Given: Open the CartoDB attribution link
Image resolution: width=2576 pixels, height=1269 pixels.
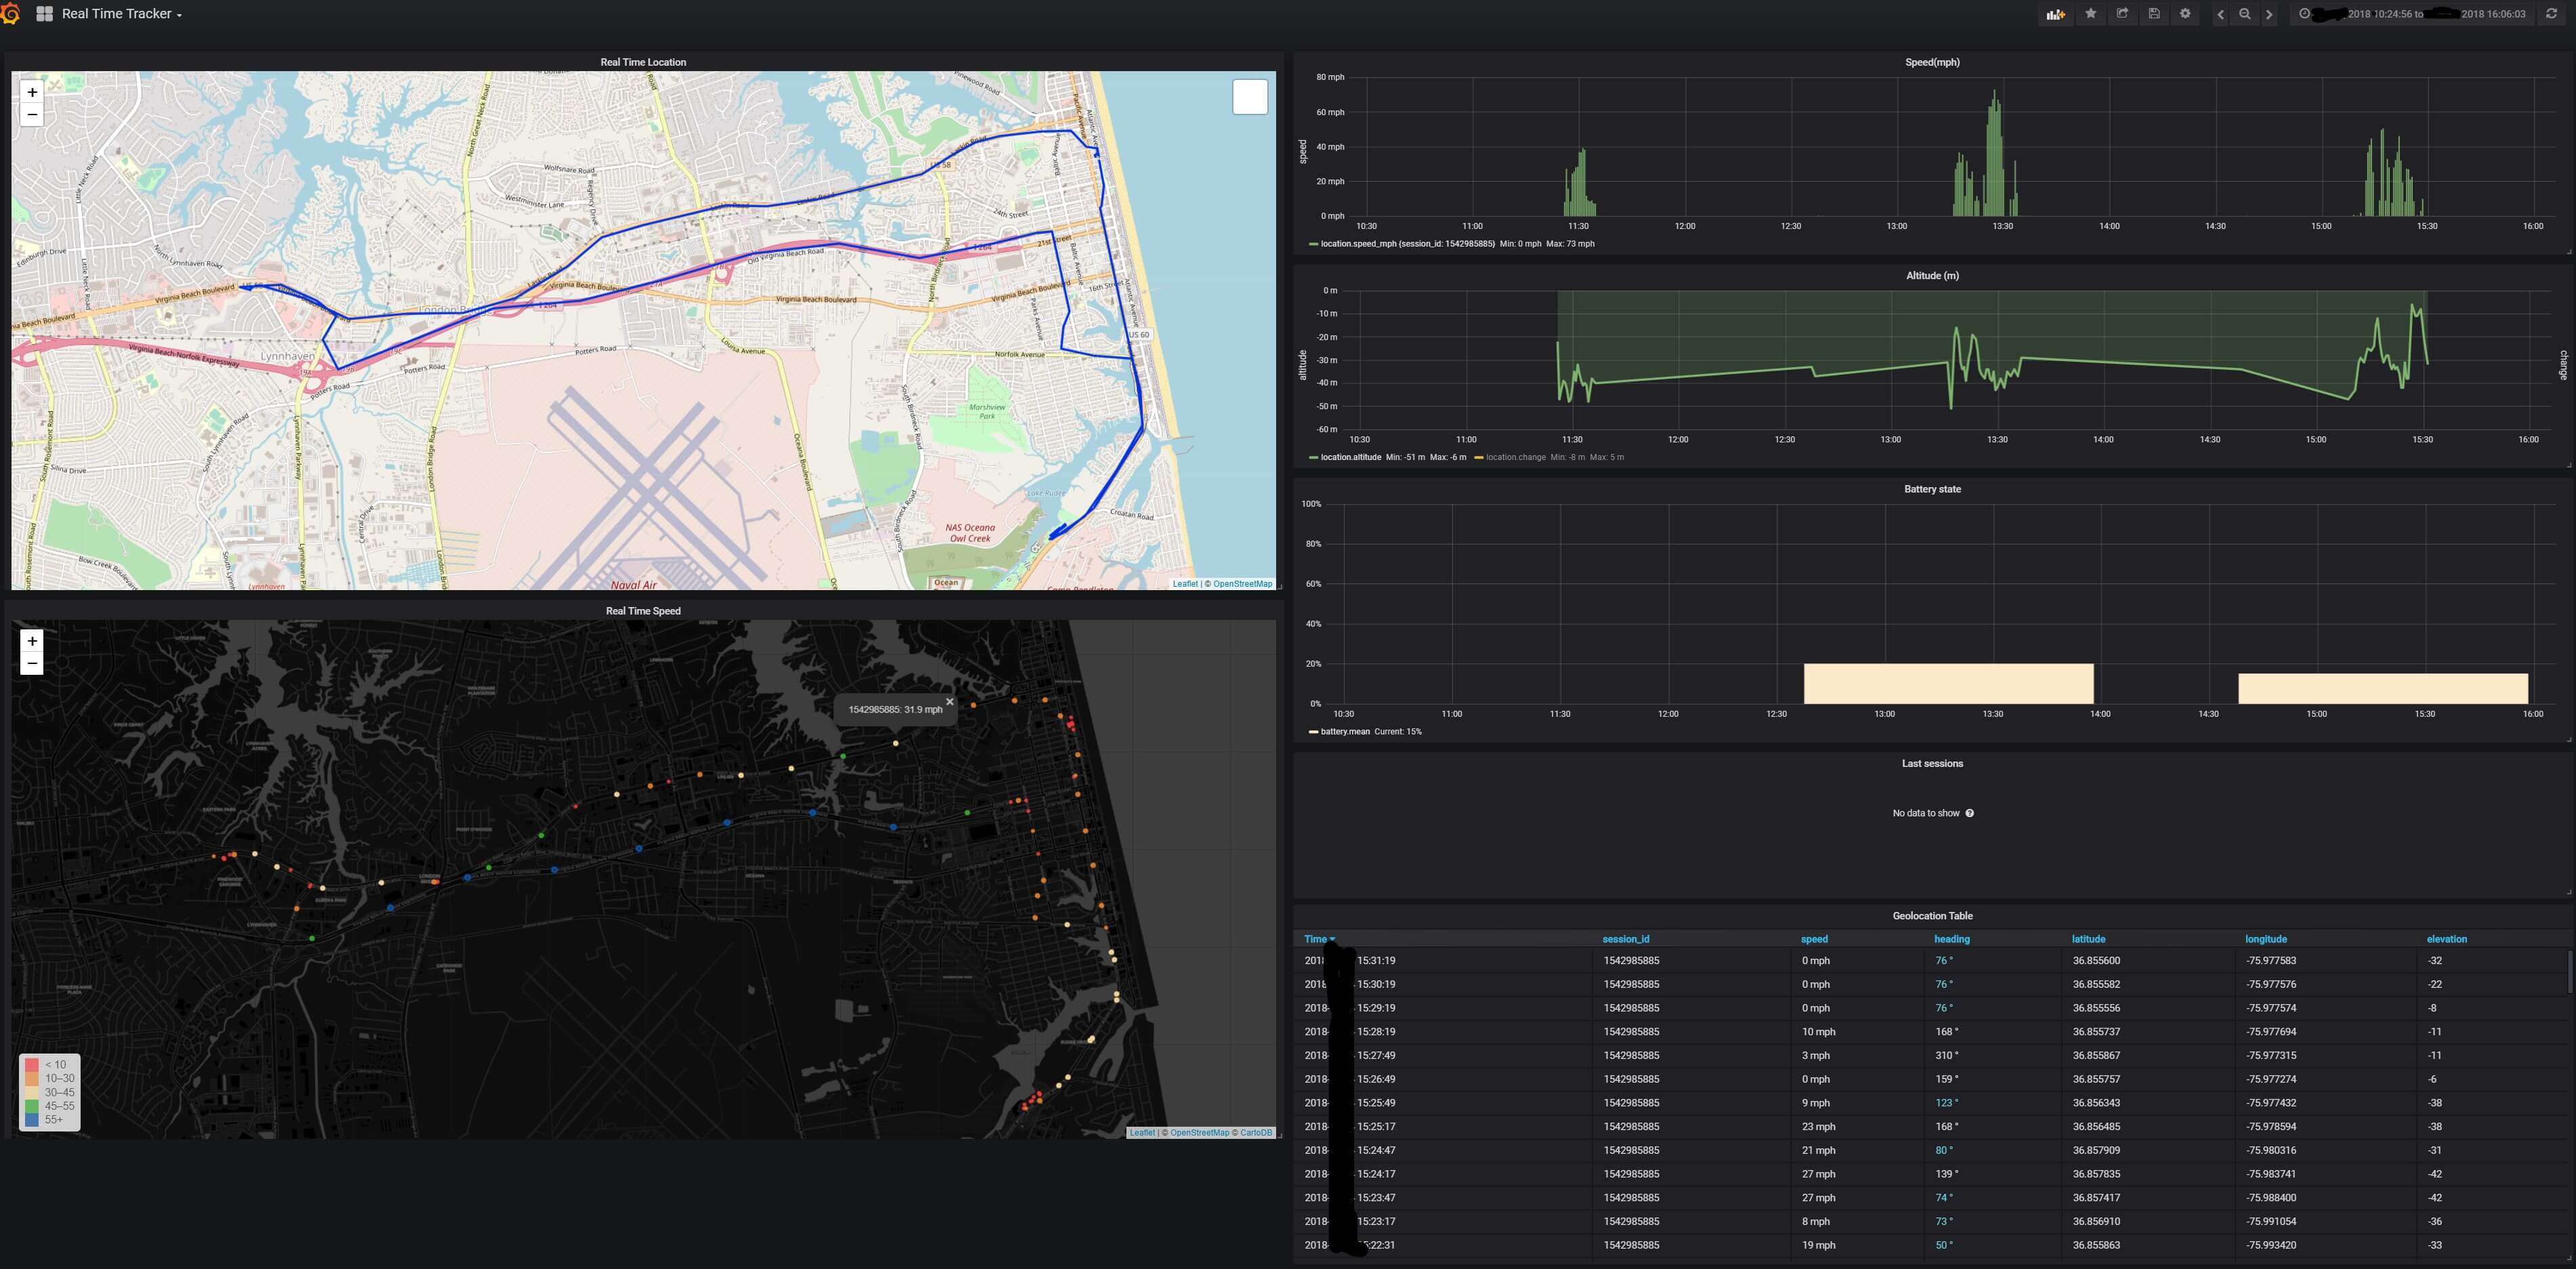Looking at the screenshot, I should [1256, 1133].
